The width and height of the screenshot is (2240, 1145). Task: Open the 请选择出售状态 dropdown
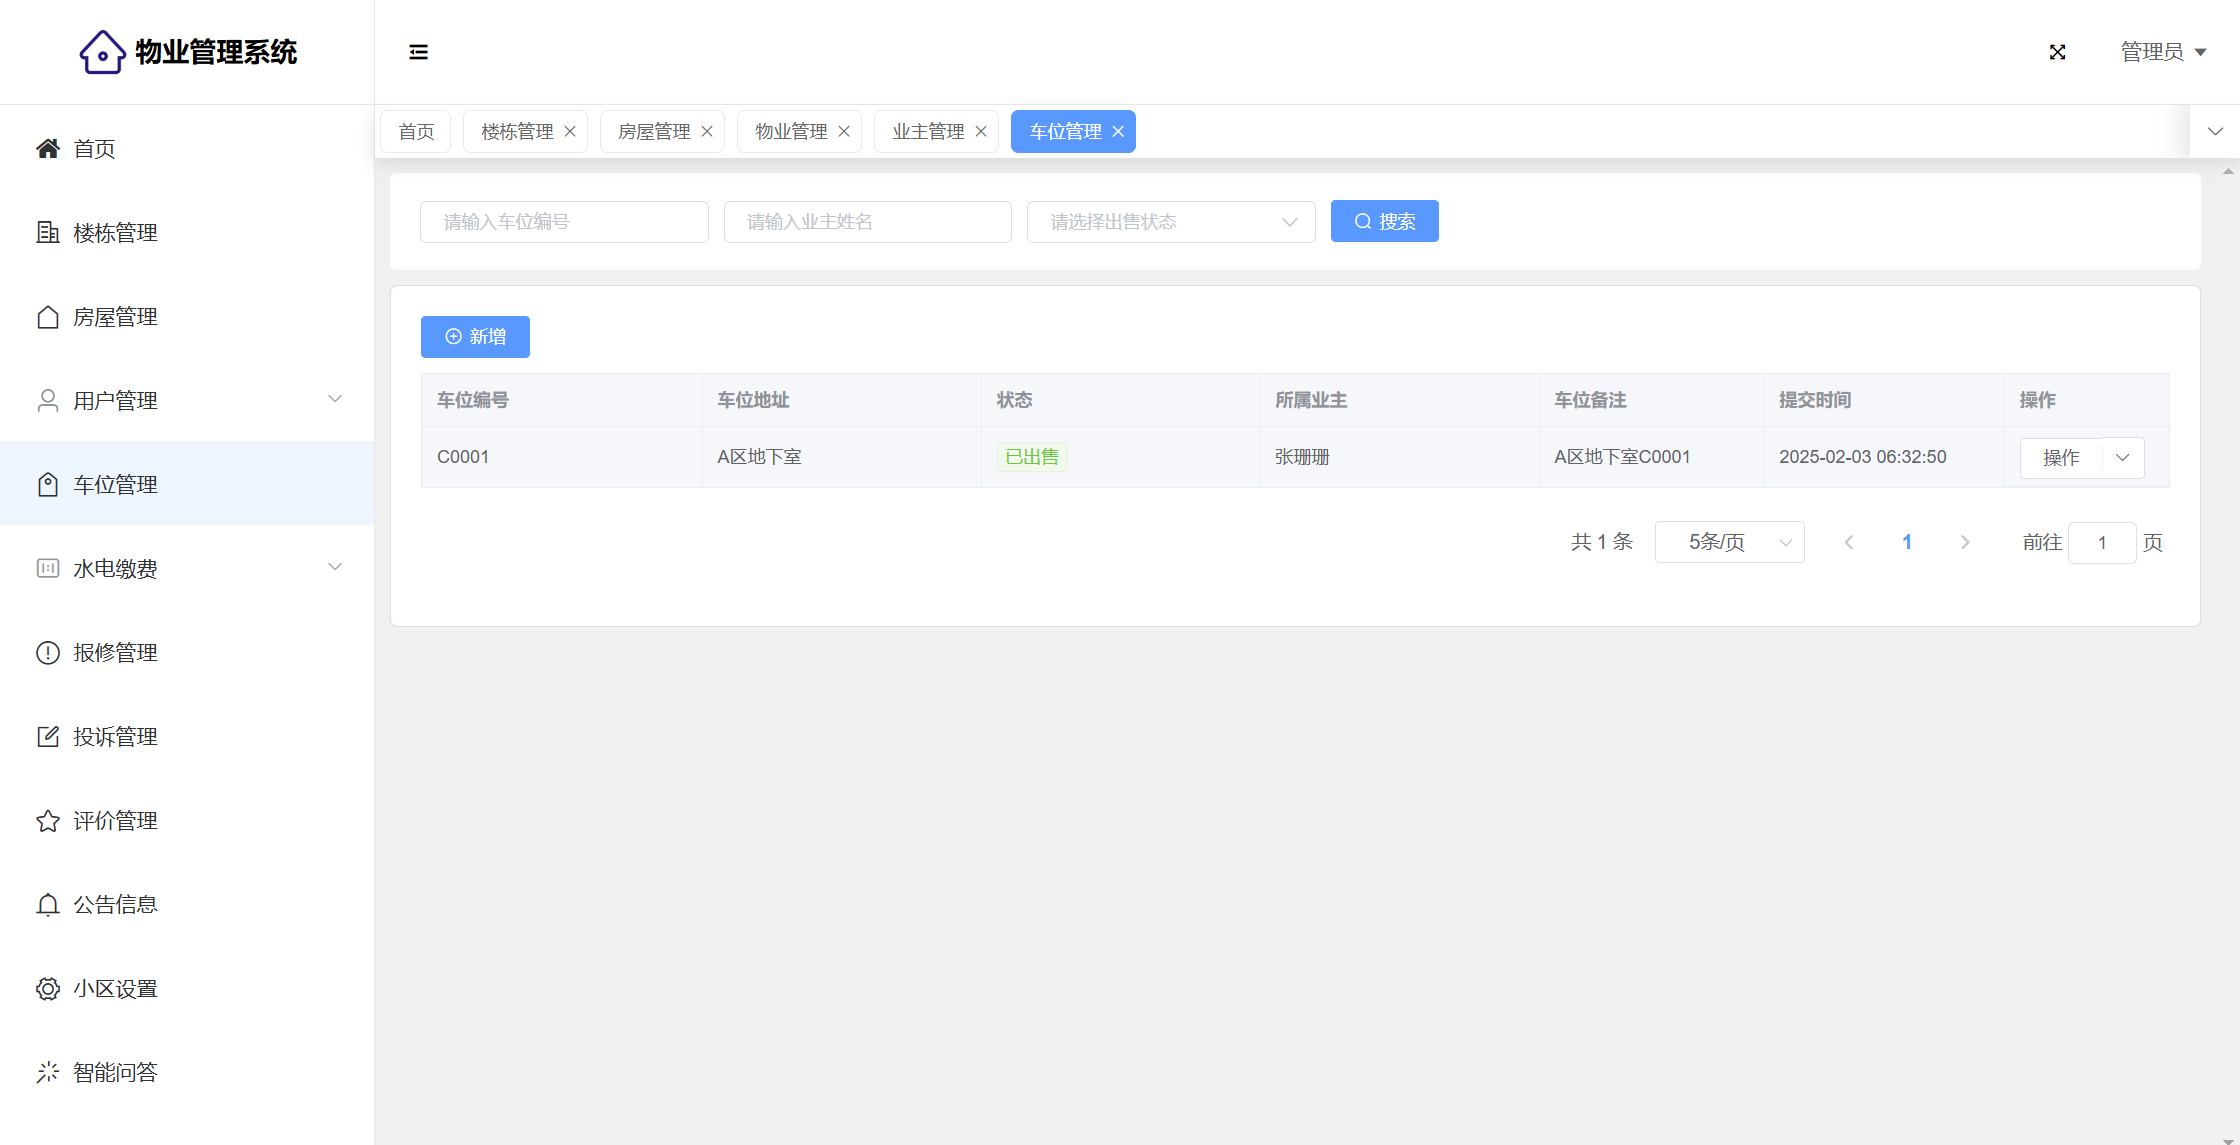[x=1170, y=222]
